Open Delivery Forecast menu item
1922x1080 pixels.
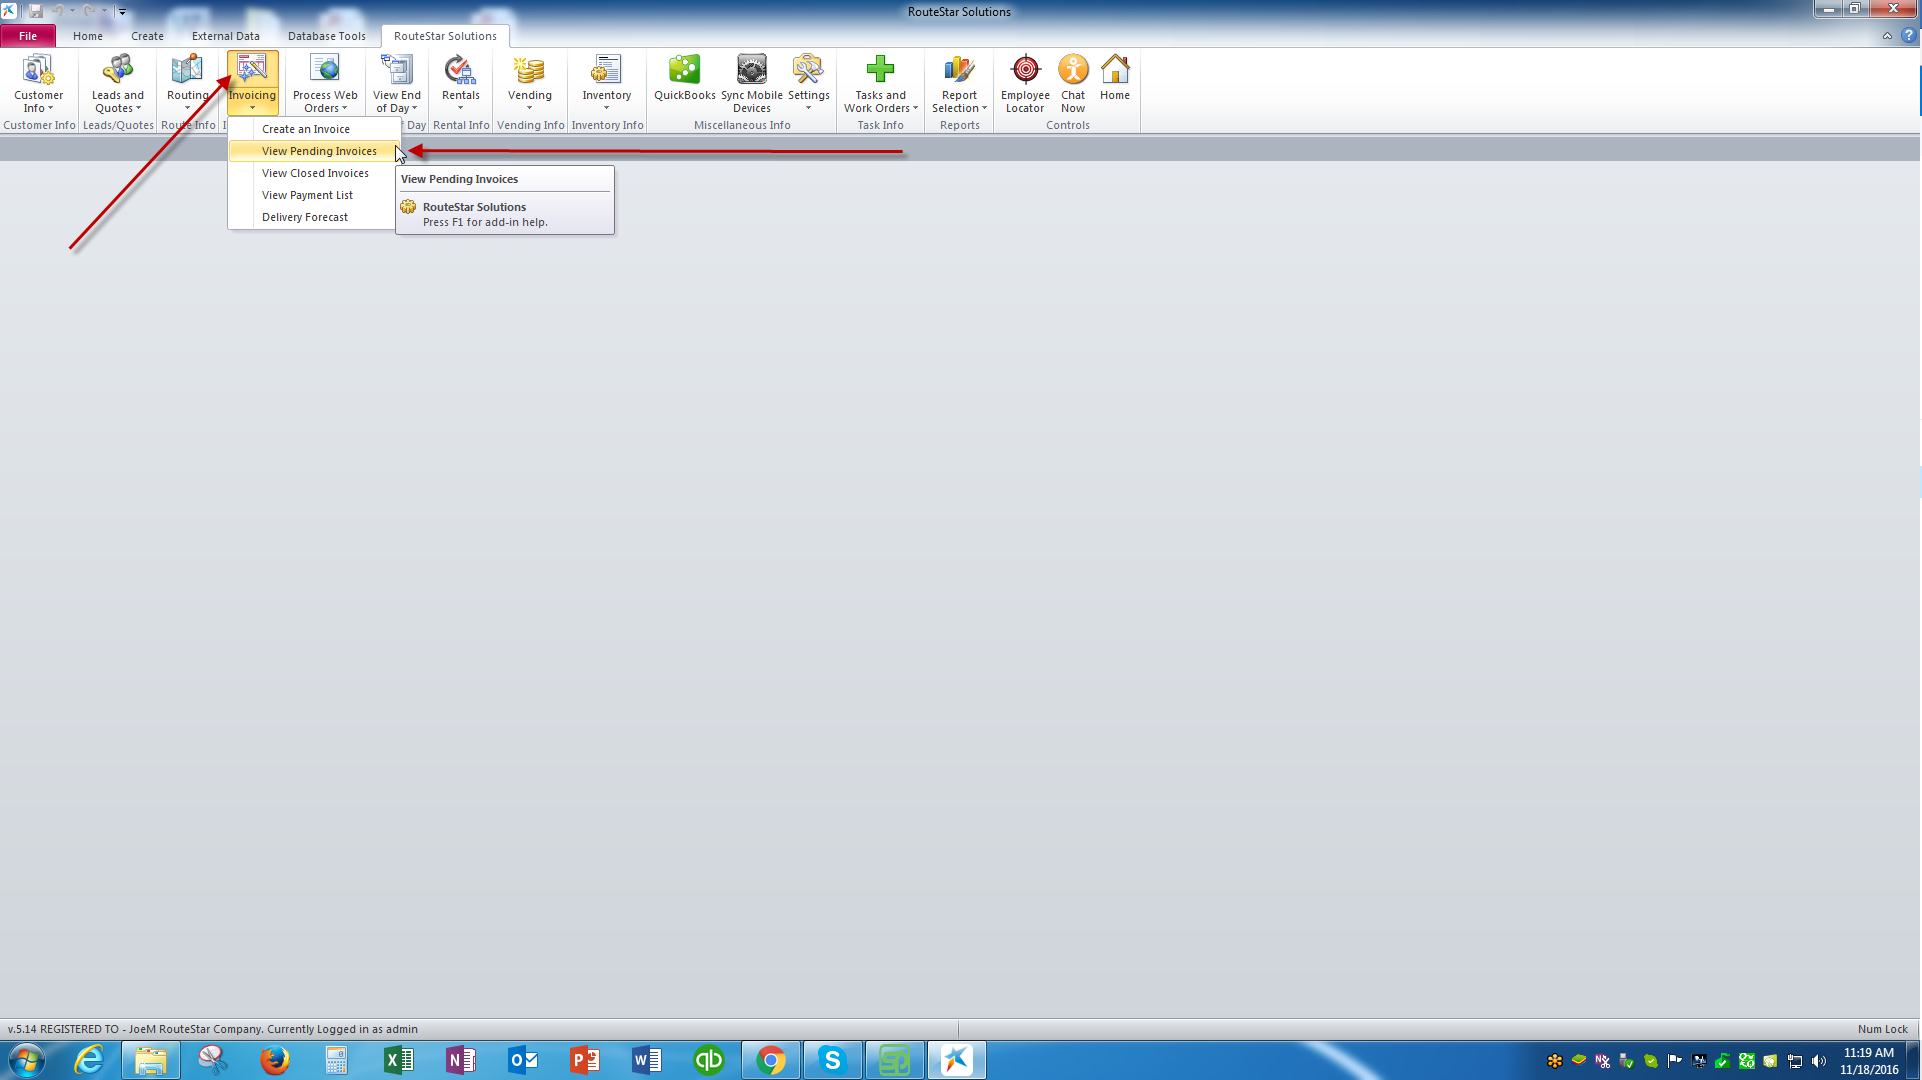(314, 217)
